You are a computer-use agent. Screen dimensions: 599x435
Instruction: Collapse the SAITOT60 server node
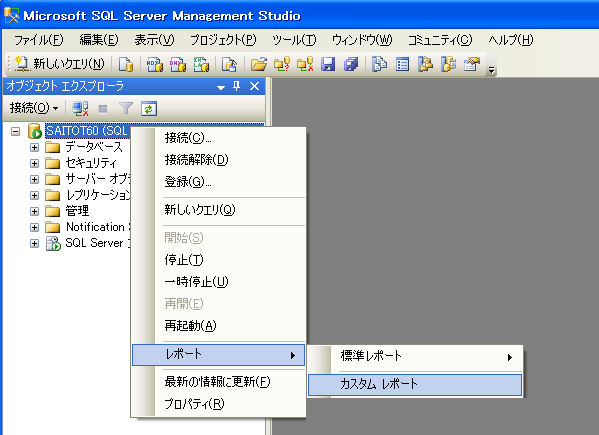point(15,131)
